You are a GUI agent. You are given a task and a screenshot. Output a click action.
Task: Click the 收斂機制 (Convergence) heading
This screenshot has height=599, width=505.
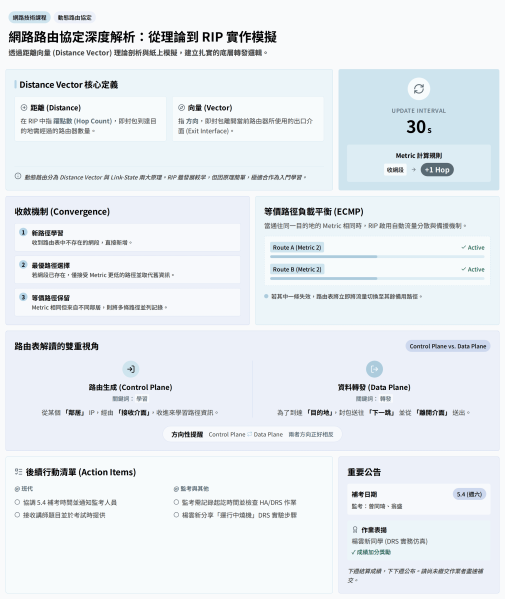(62, 212)
